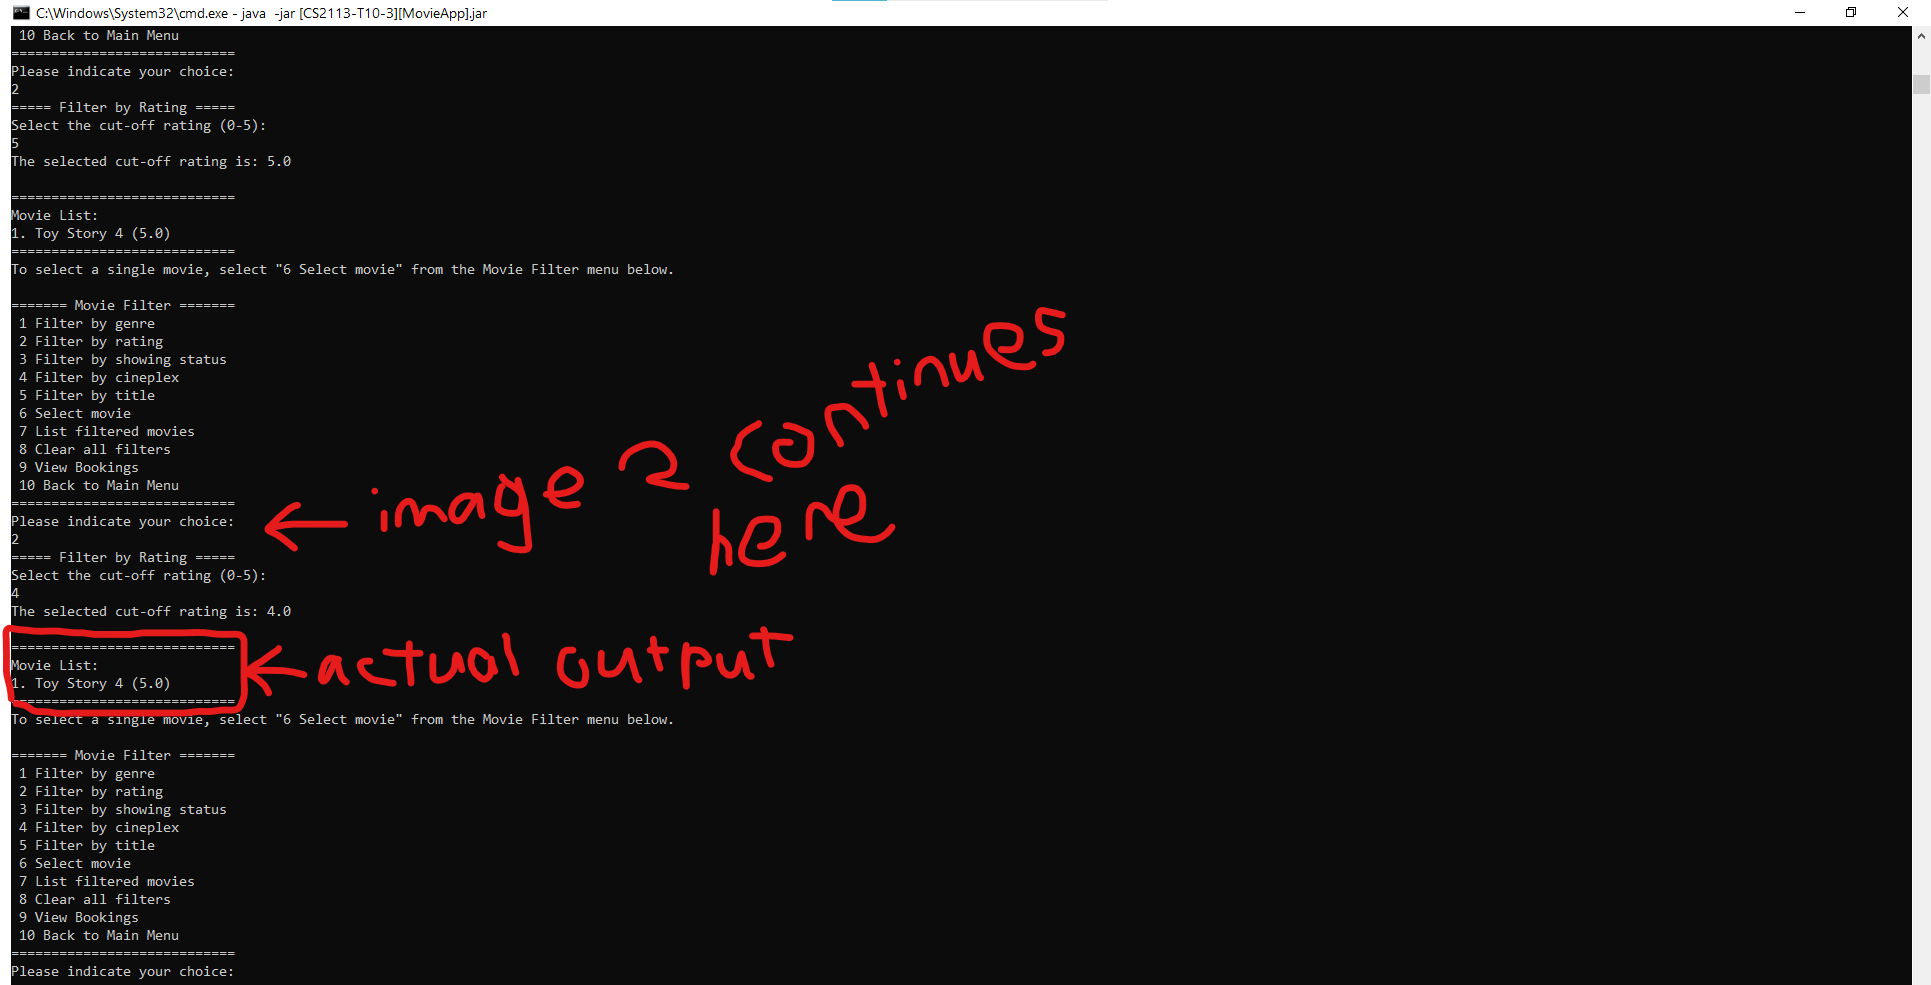
Task: Click the cmd.exe icon in the title bar
Action: pos(20,13)
